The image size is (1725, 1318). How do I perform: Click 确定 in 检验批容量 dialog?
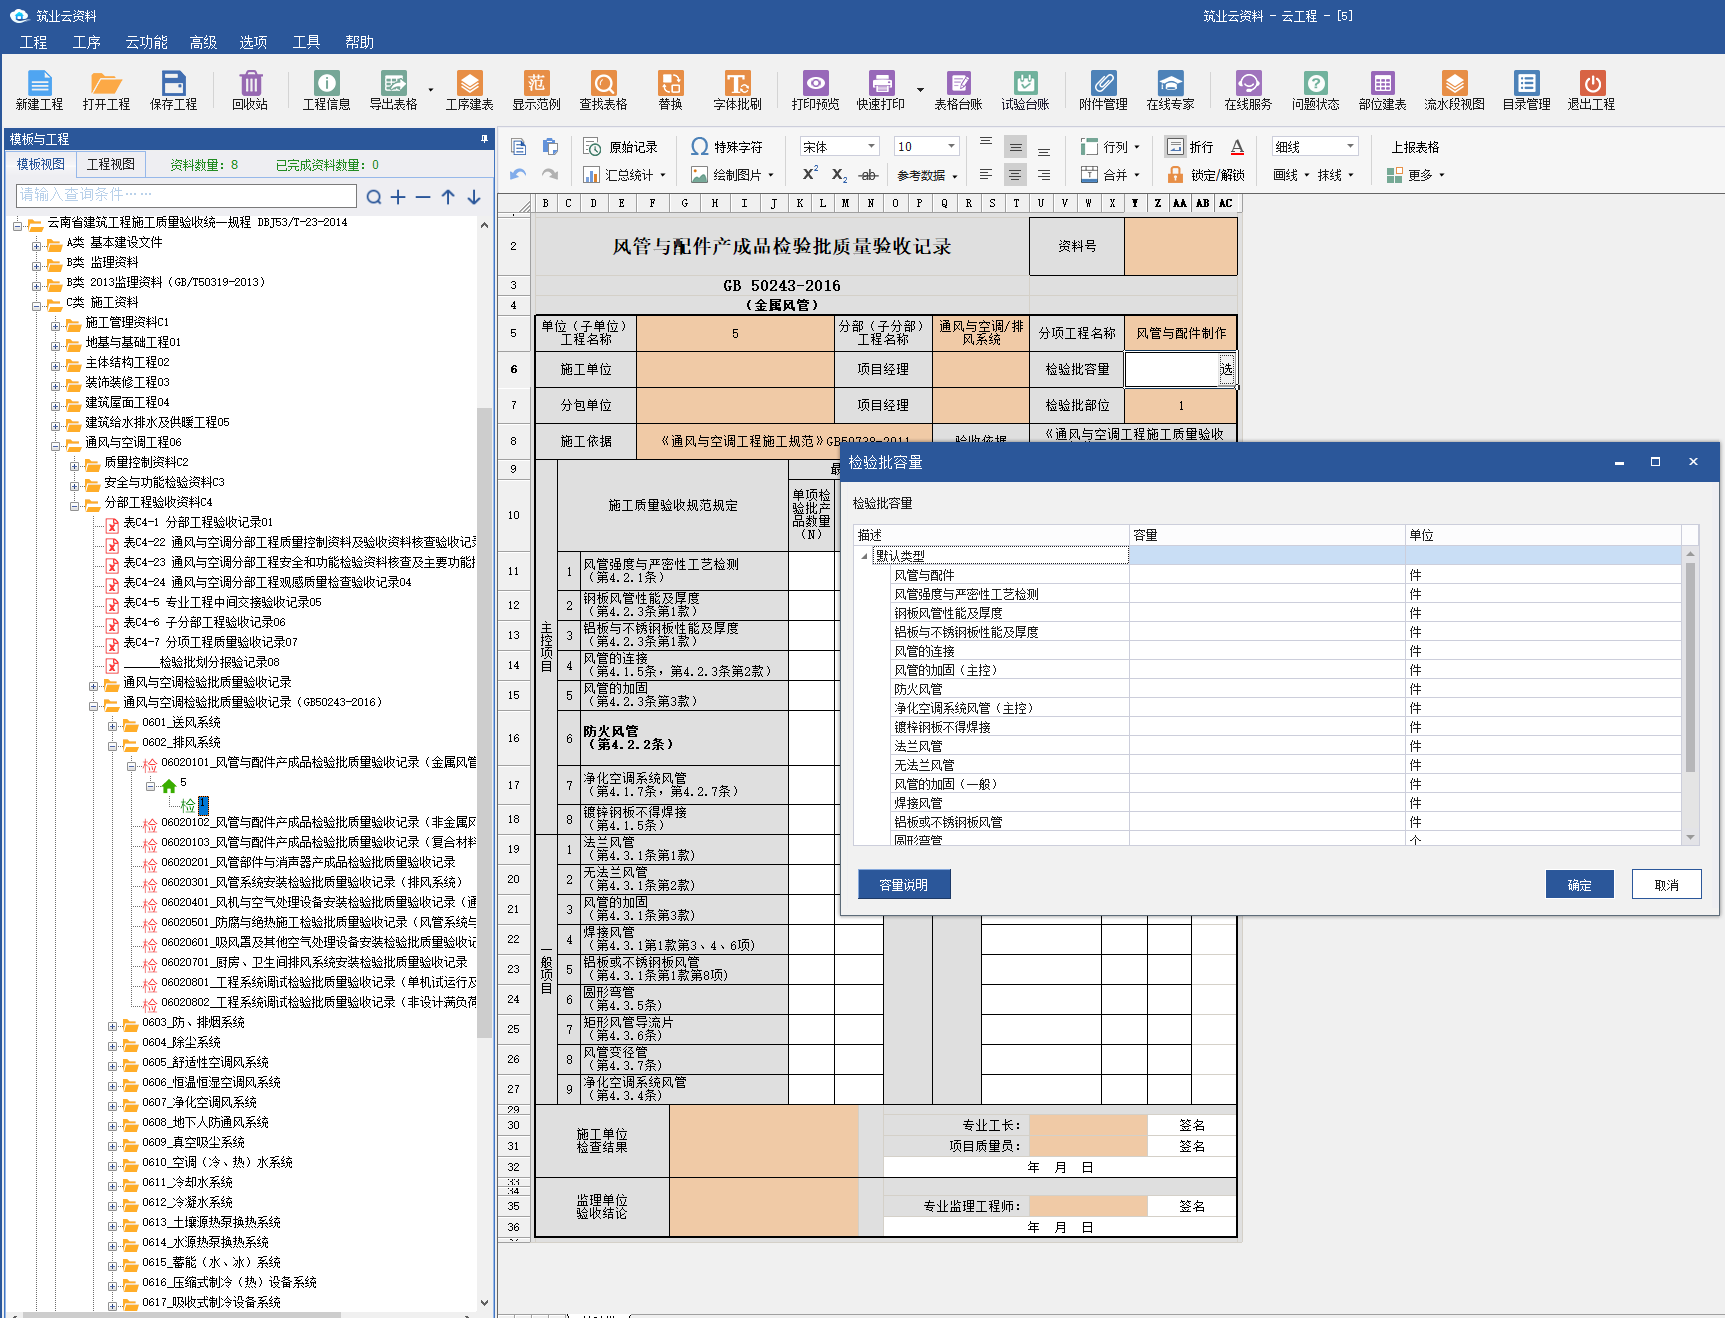(1580, 885)
